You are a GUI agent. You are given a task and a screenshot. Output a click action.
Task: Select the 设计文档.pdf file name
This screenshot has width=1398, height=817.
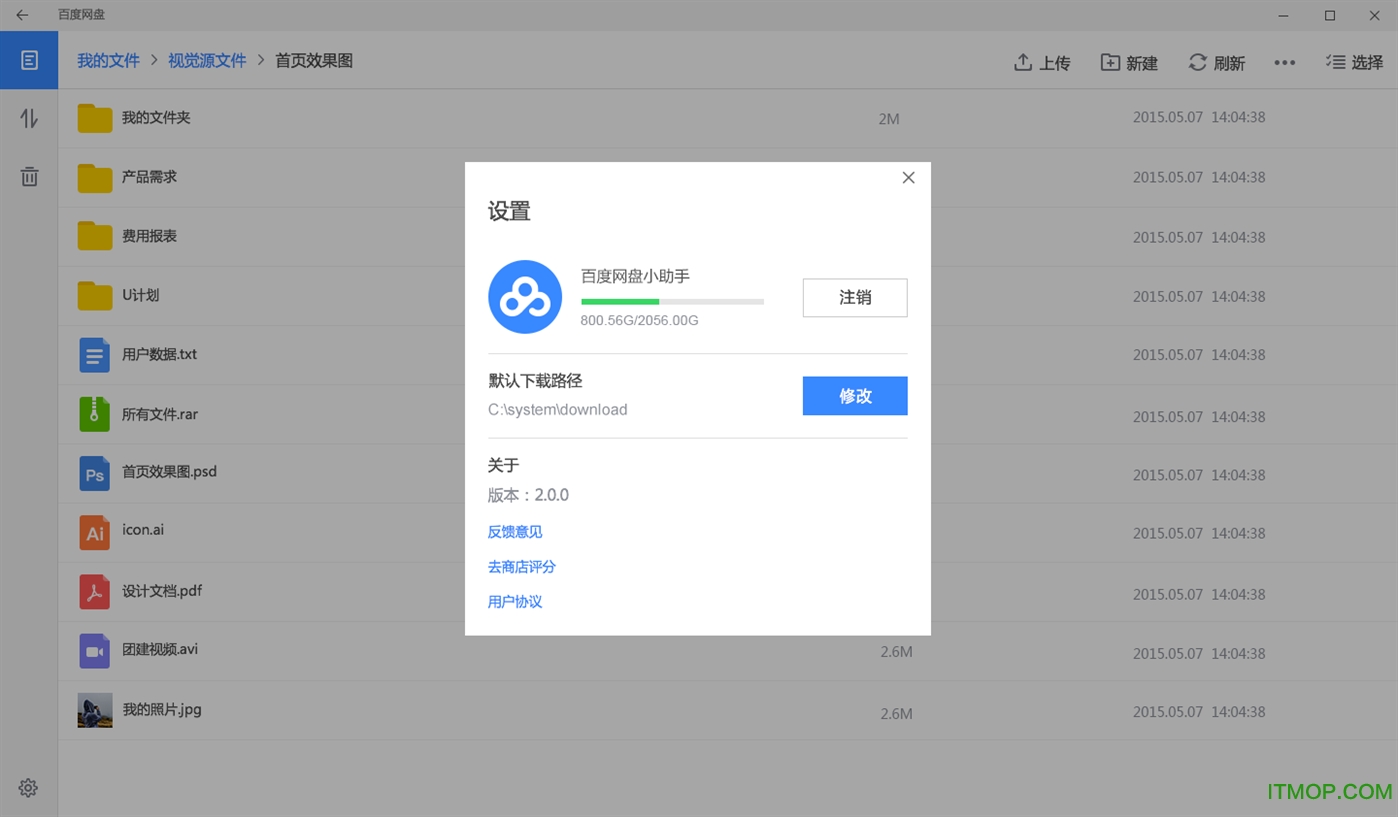coord(161,591)
